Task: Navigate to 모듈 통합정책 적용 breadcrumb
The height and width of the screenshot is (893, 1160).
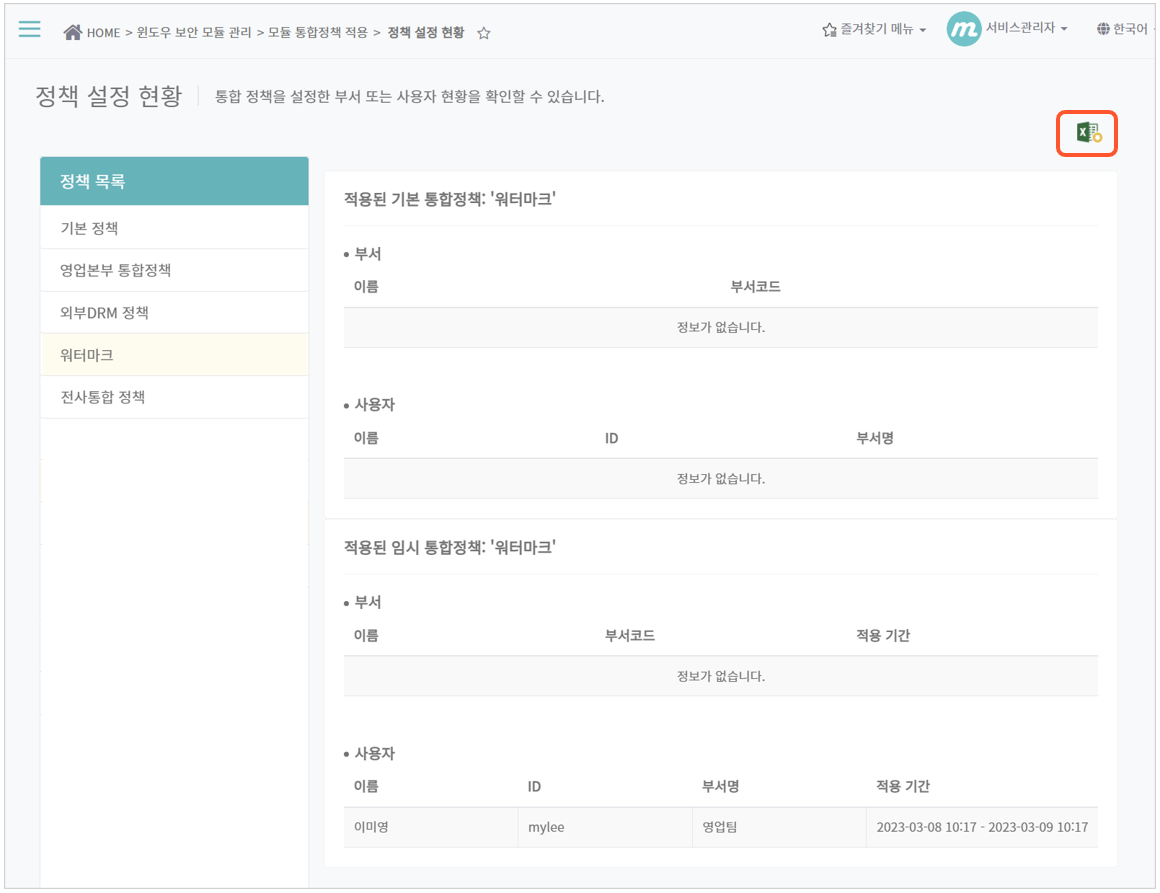Action: 317,33
